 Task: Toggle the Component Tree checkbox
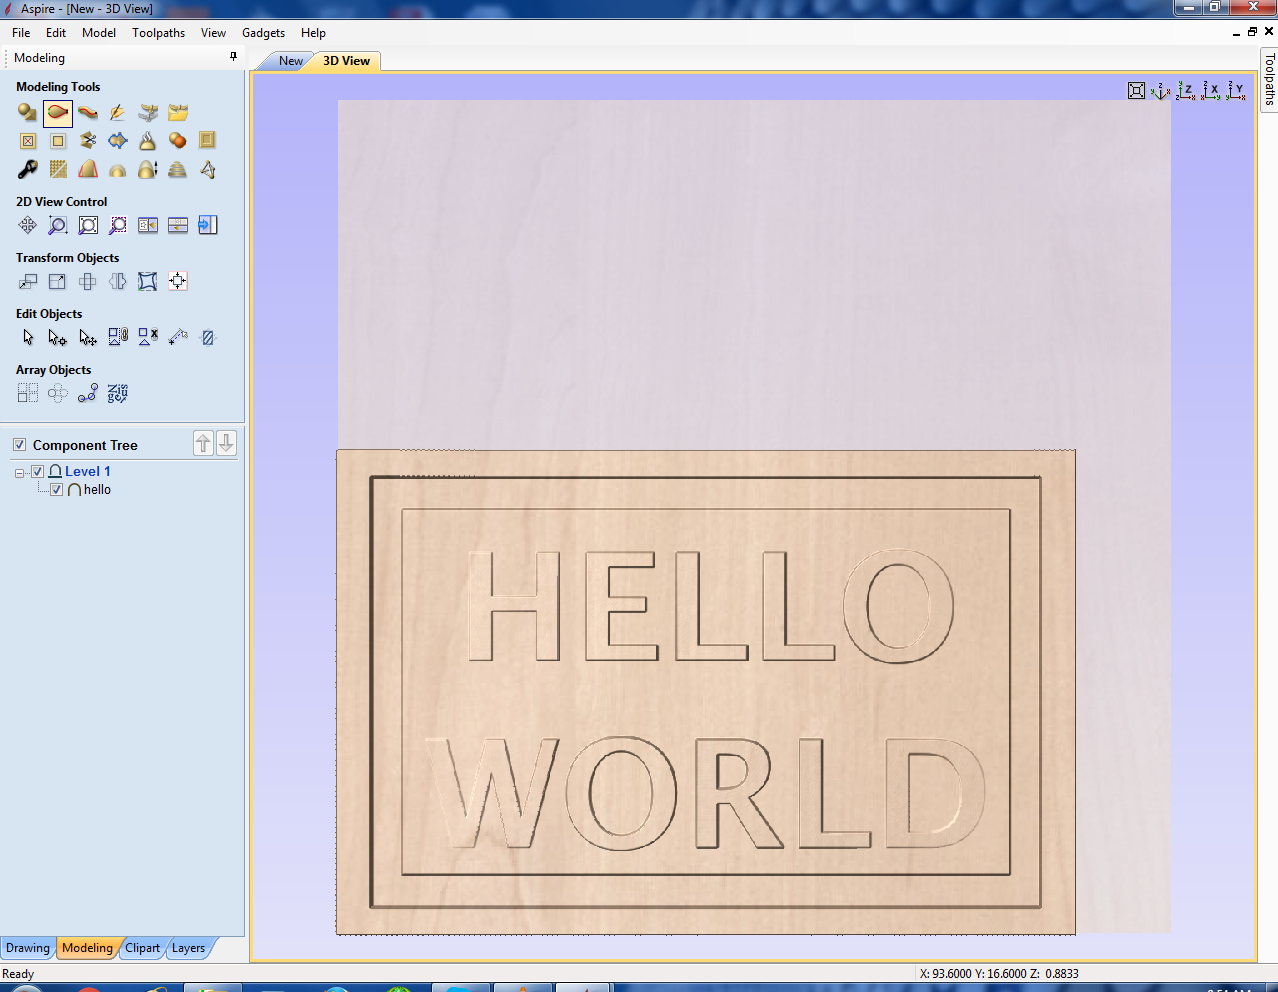(x=19, y=445)
